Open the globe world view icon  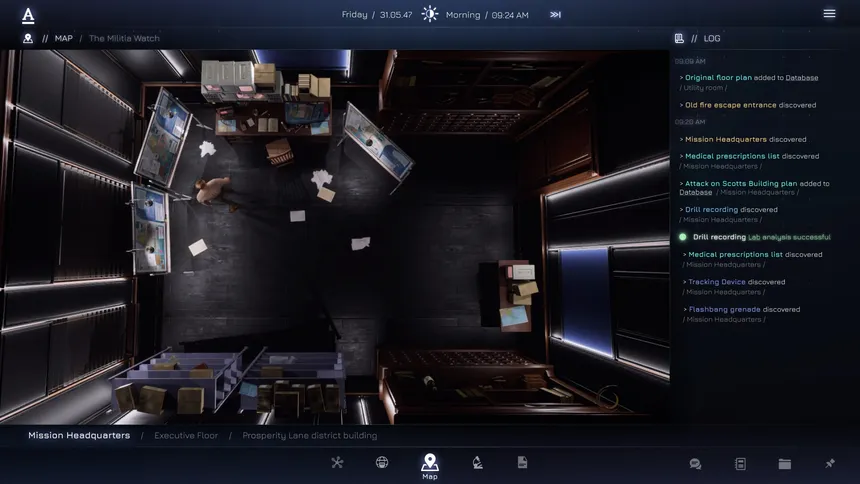382,463
